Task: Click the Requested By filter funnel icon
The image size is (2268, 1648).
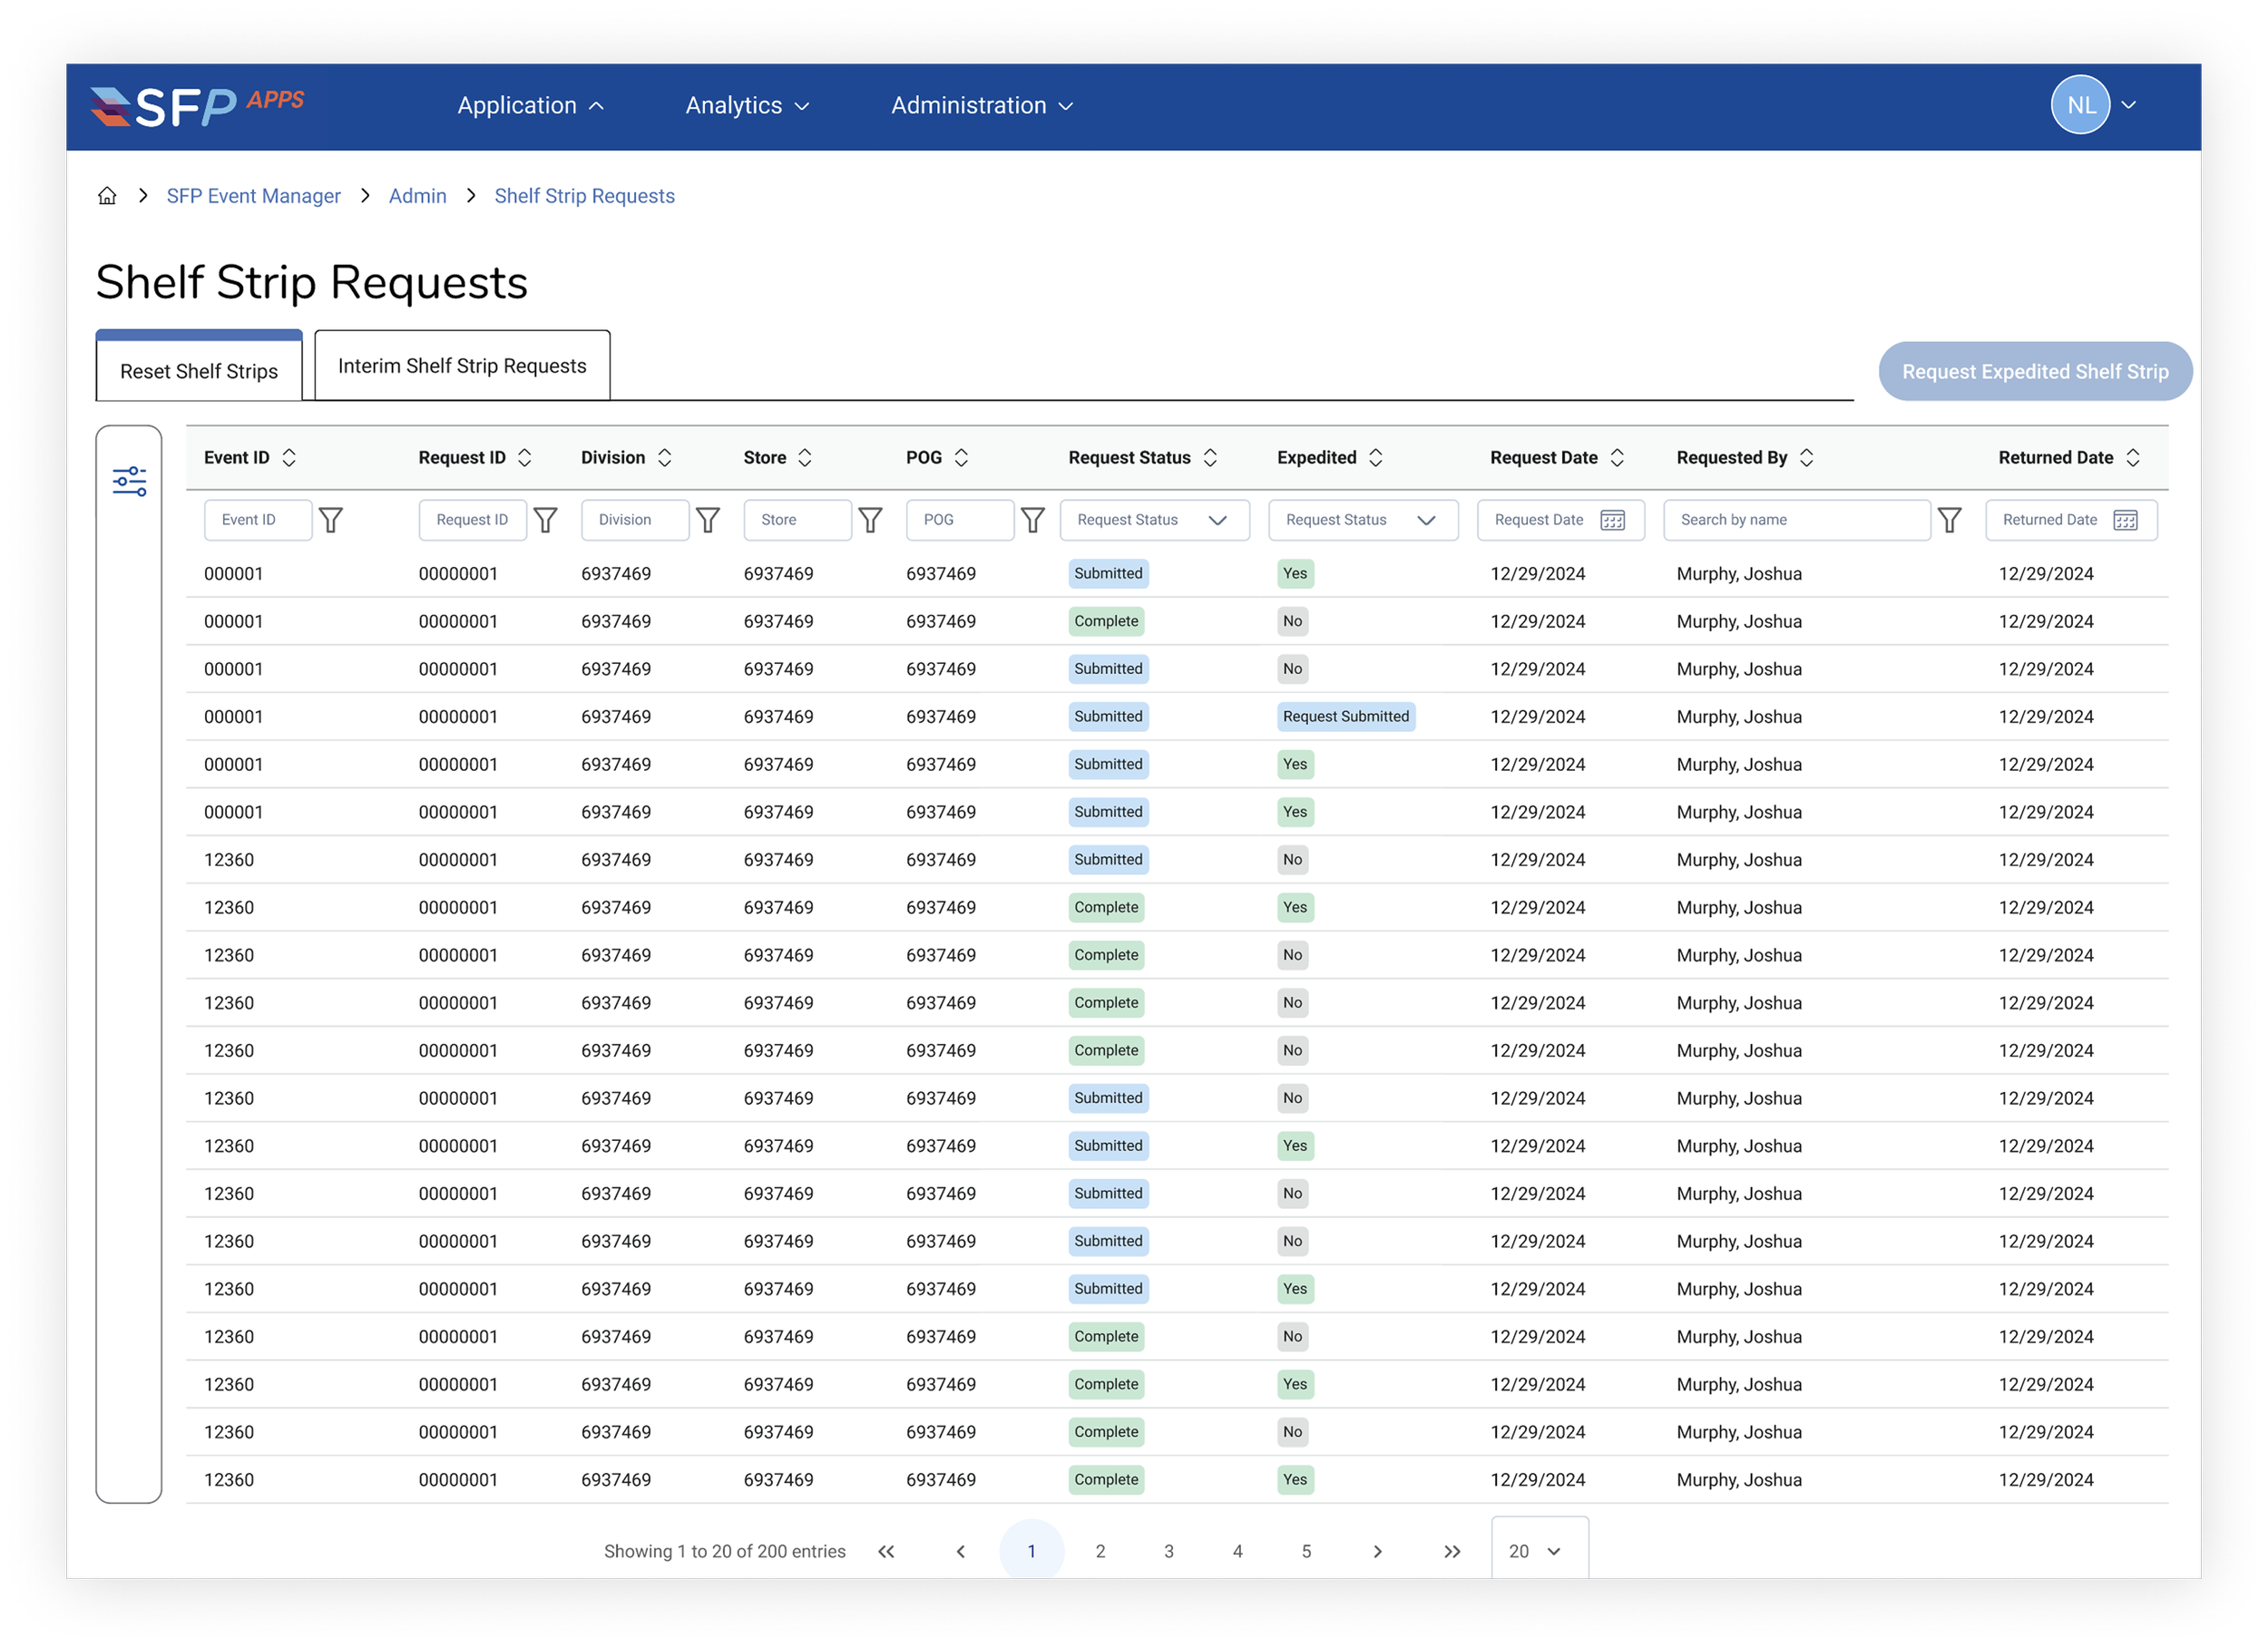Action: [1949, 520]
